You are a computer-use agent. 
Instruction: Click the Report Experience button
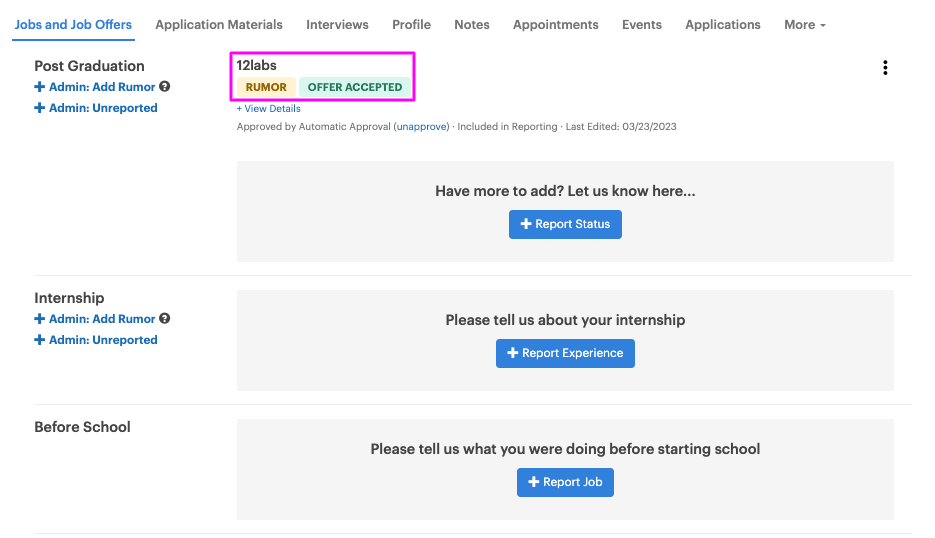565,353
